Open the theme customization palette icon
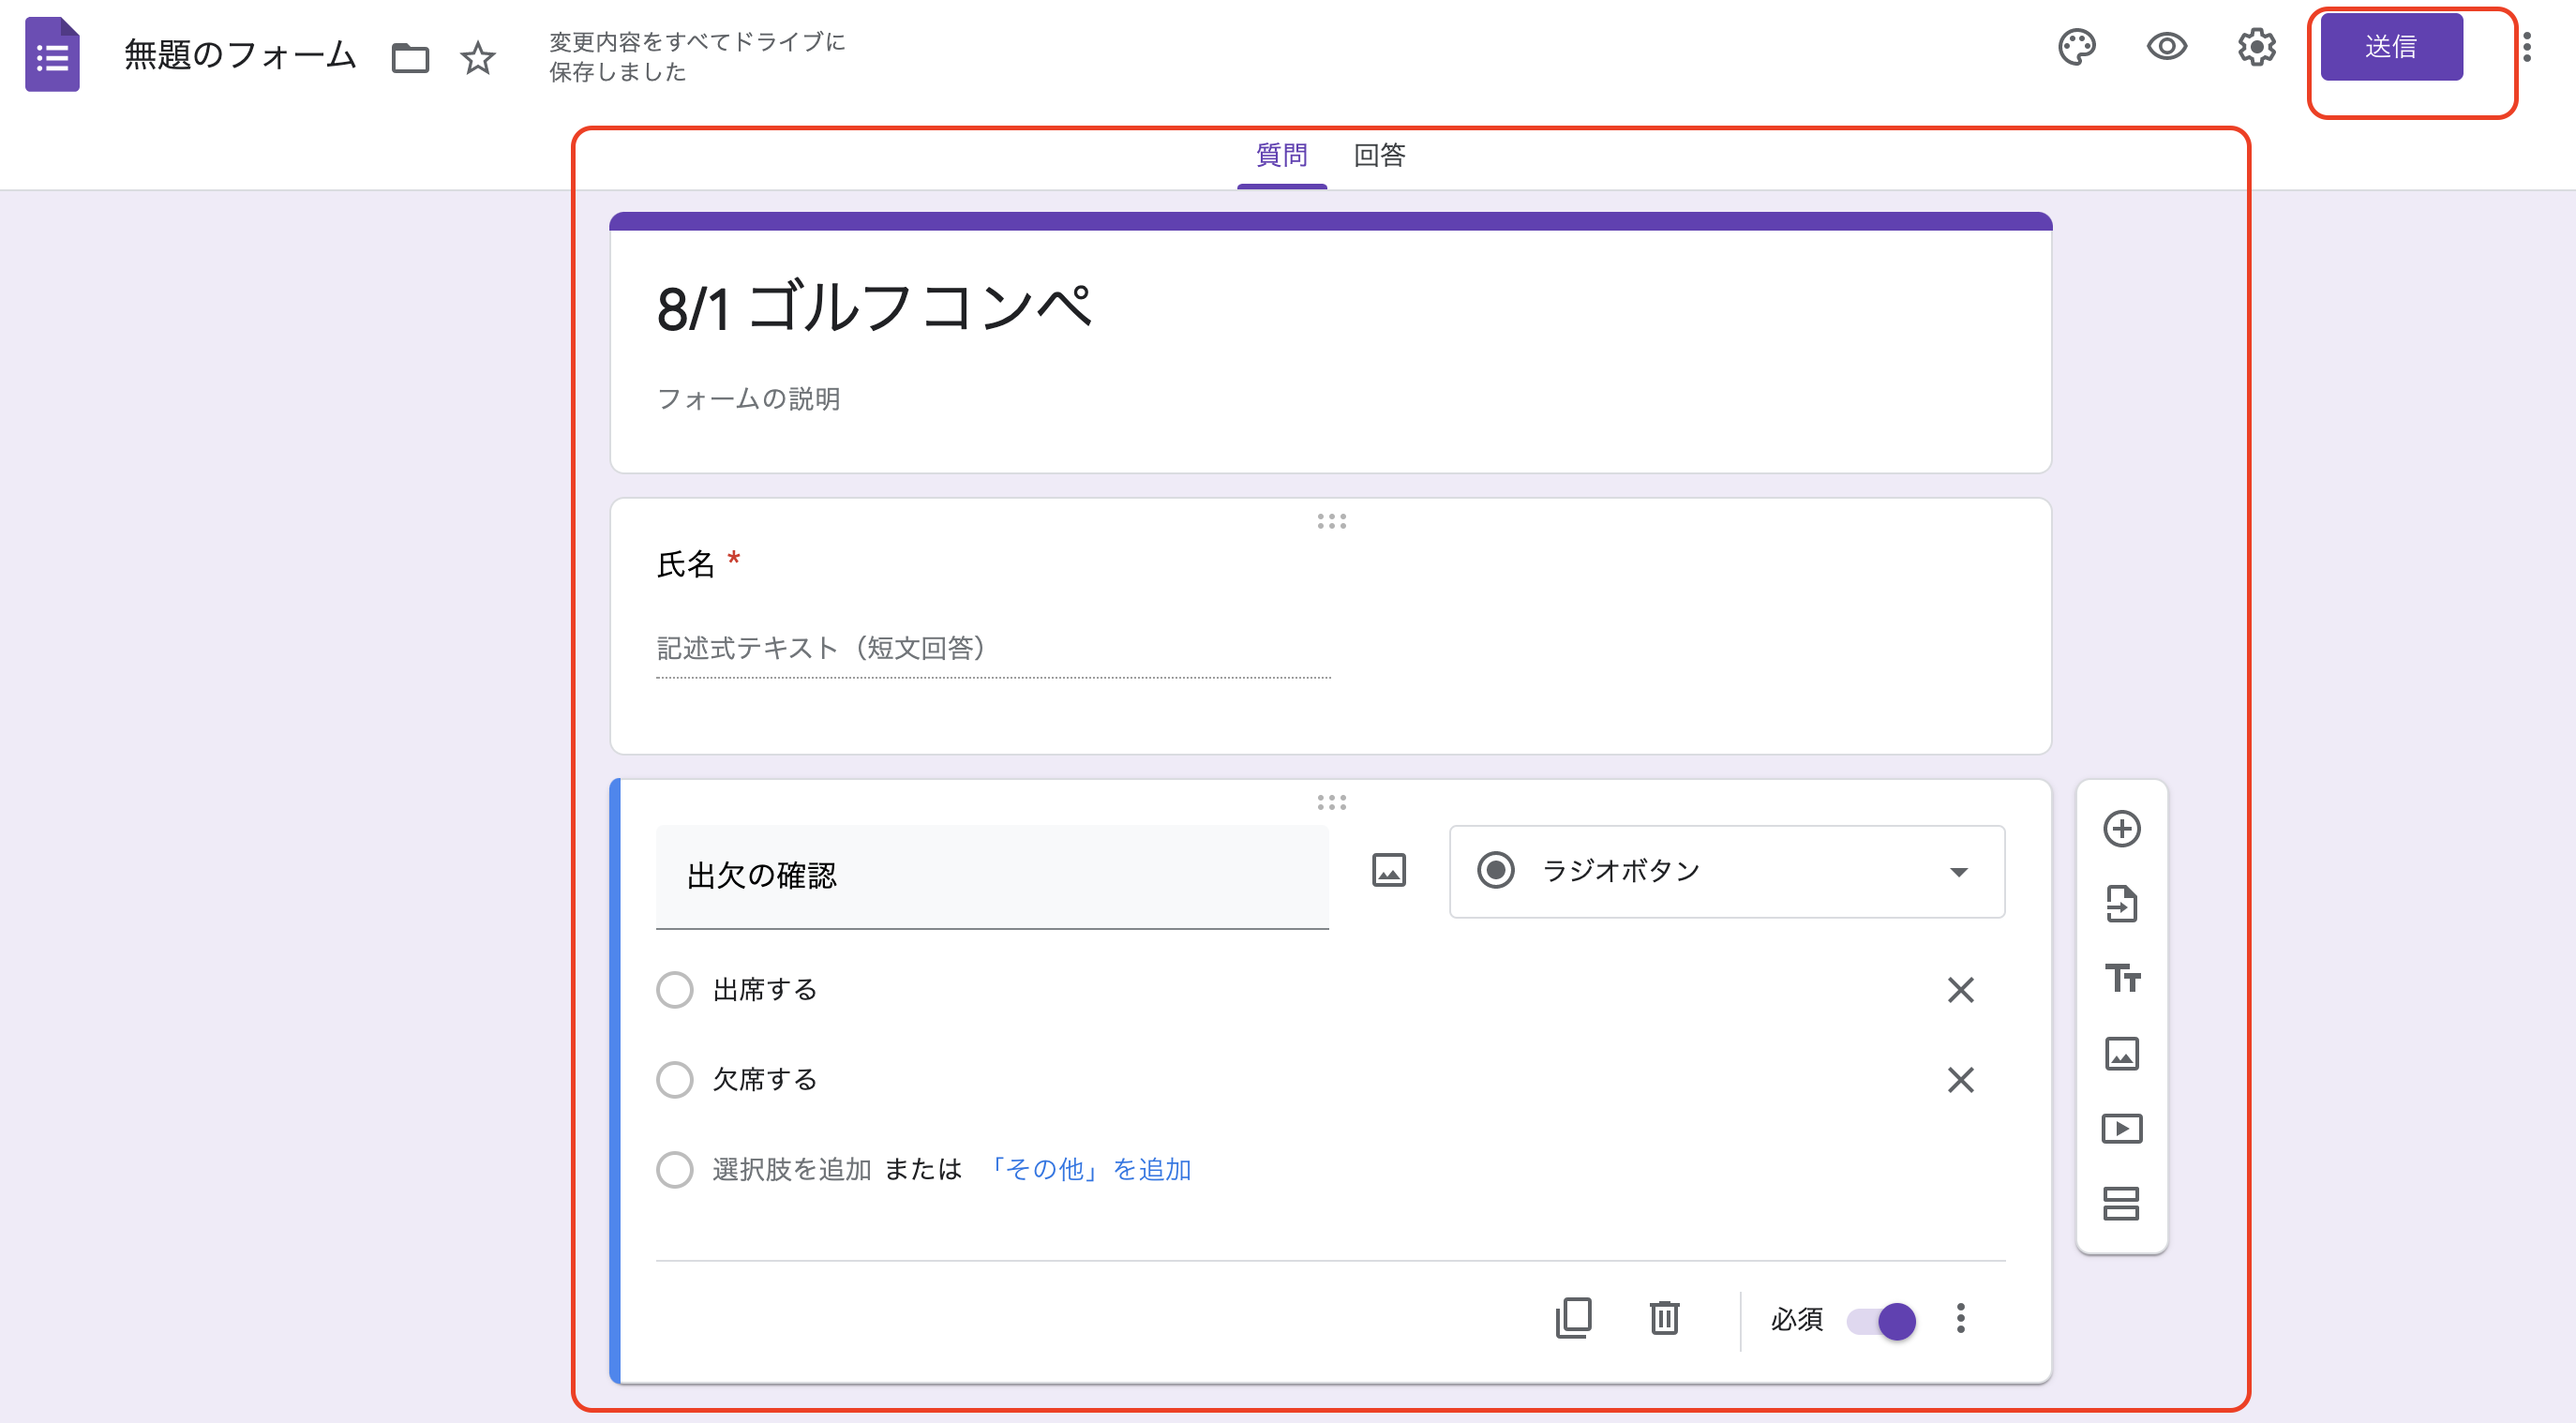The height and width of the screenshot is (1423, 2576). [x=2077, y=47]
